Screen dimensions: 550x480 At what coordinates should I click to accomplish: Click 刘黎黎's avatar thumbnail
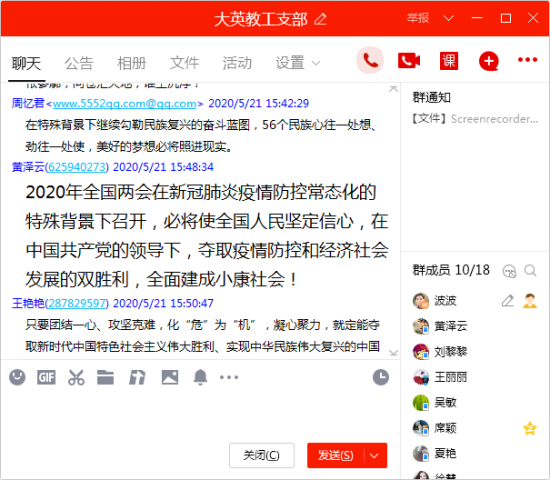pos(421,352)
